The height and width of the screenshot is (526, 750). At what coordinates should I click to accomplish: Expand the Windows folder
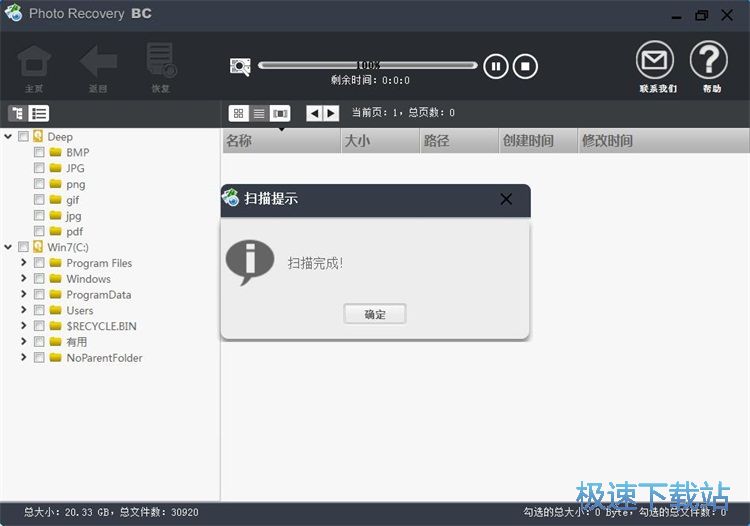(x=23, y=278)
